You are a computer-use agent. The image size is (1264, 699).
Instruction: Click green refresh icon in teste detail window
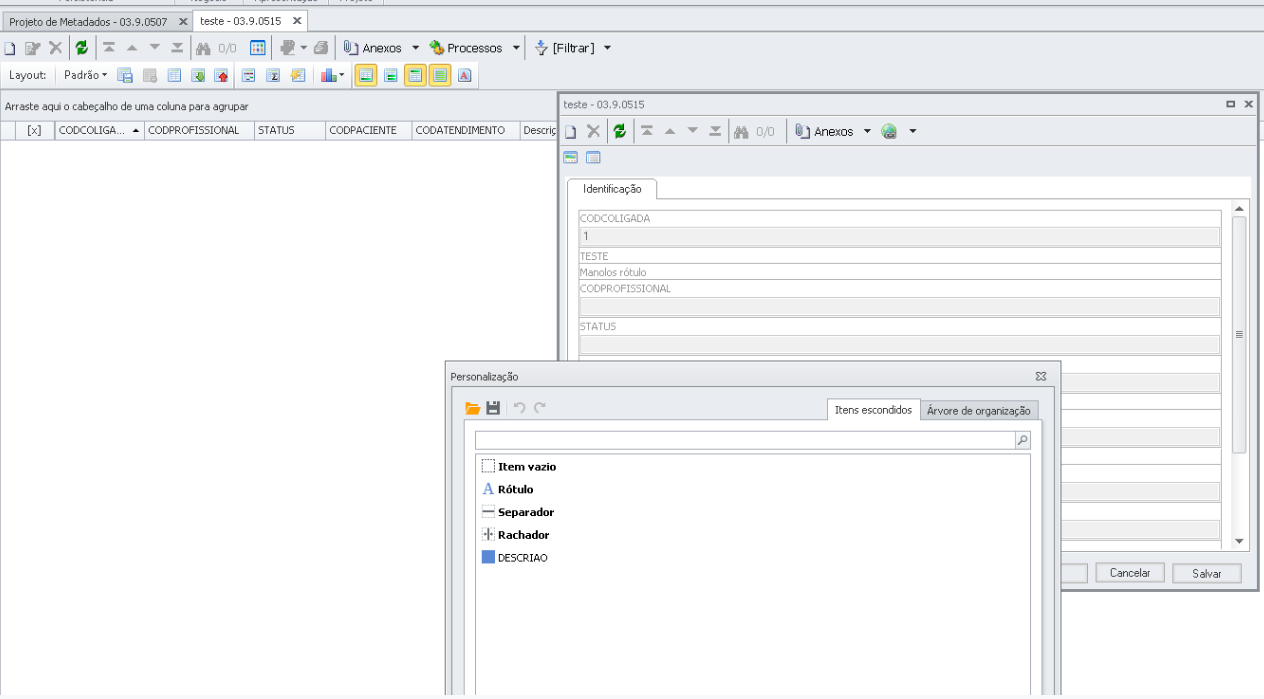click(620, 131)
